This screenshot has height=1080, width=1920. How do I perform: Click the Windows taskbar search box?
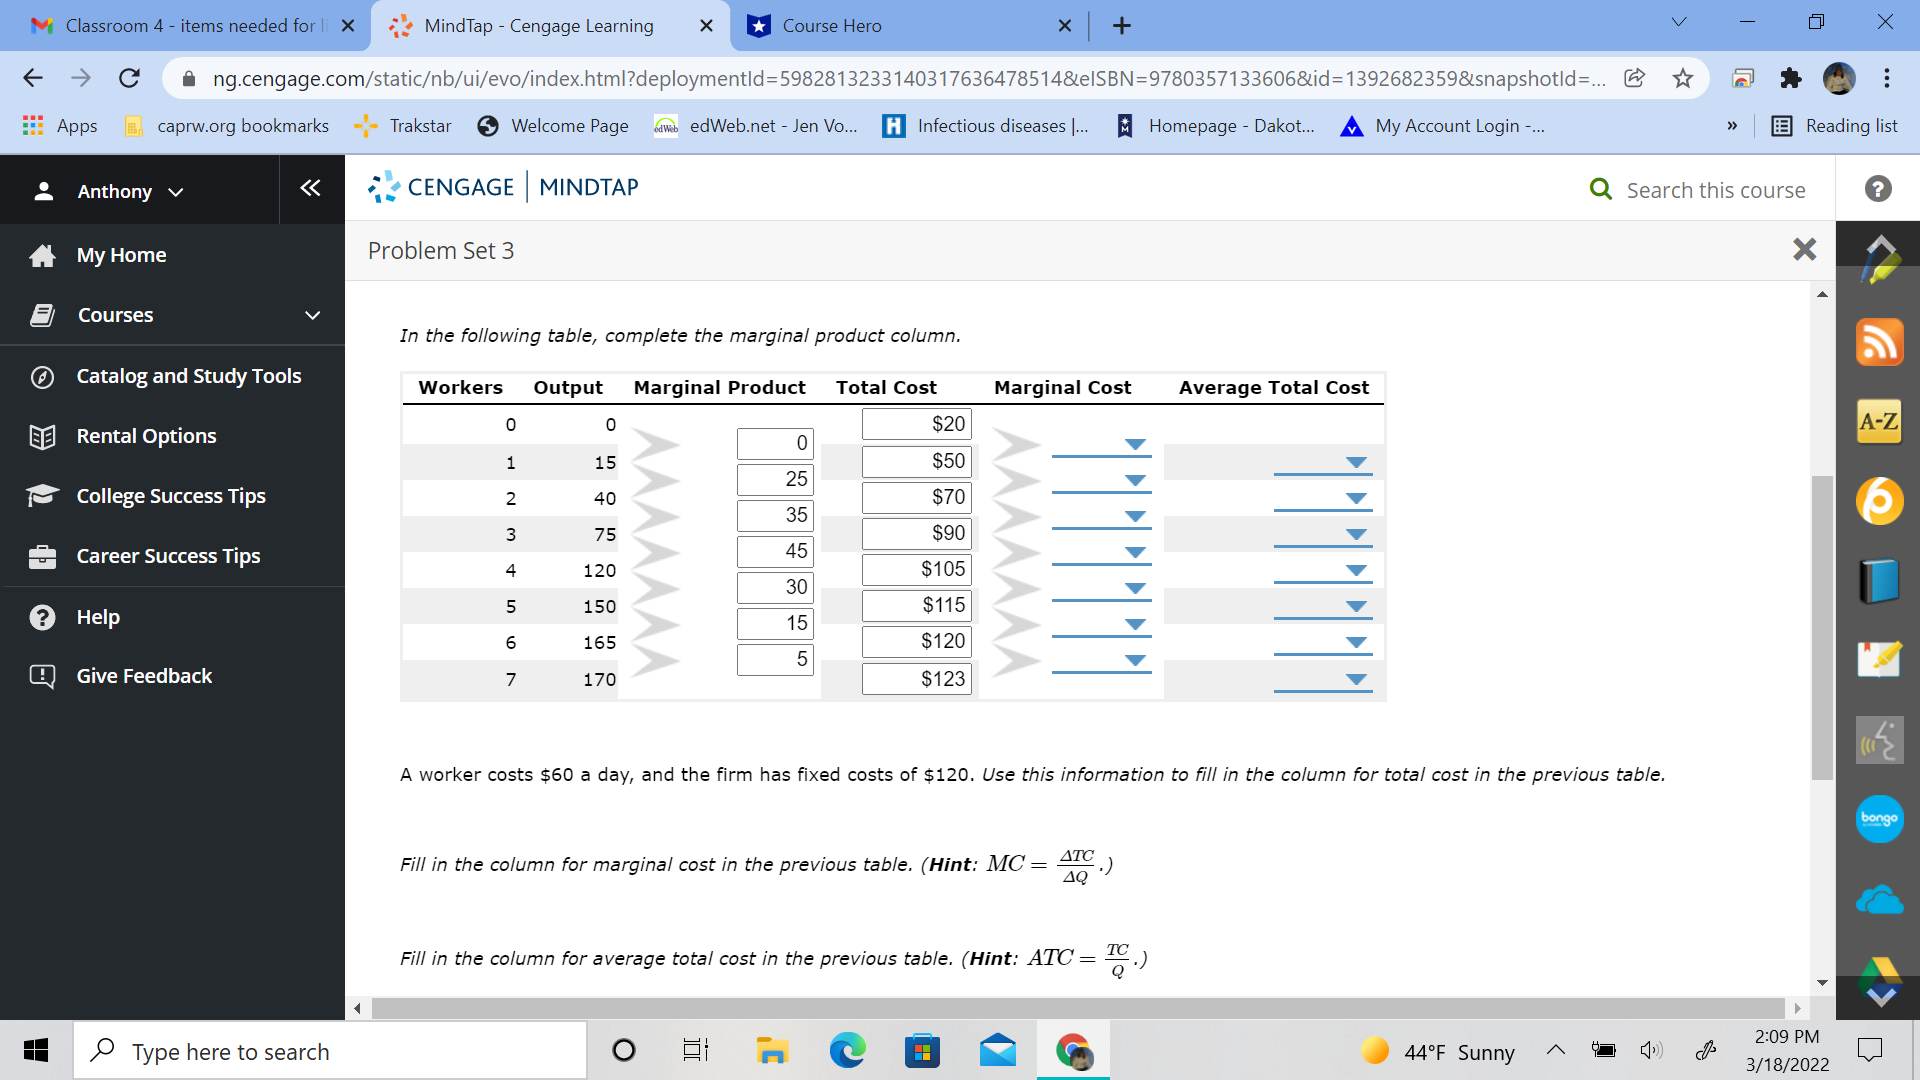[x=330, y=1051]
